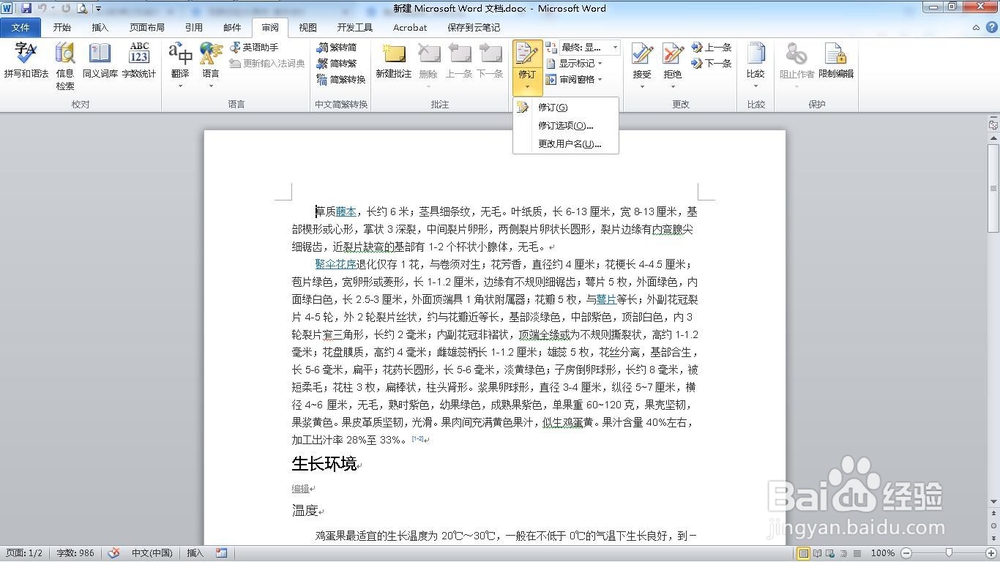1000x562 pixels.
Task: Open the Translate (翻译) menu
Action: [x=180, y=65]
